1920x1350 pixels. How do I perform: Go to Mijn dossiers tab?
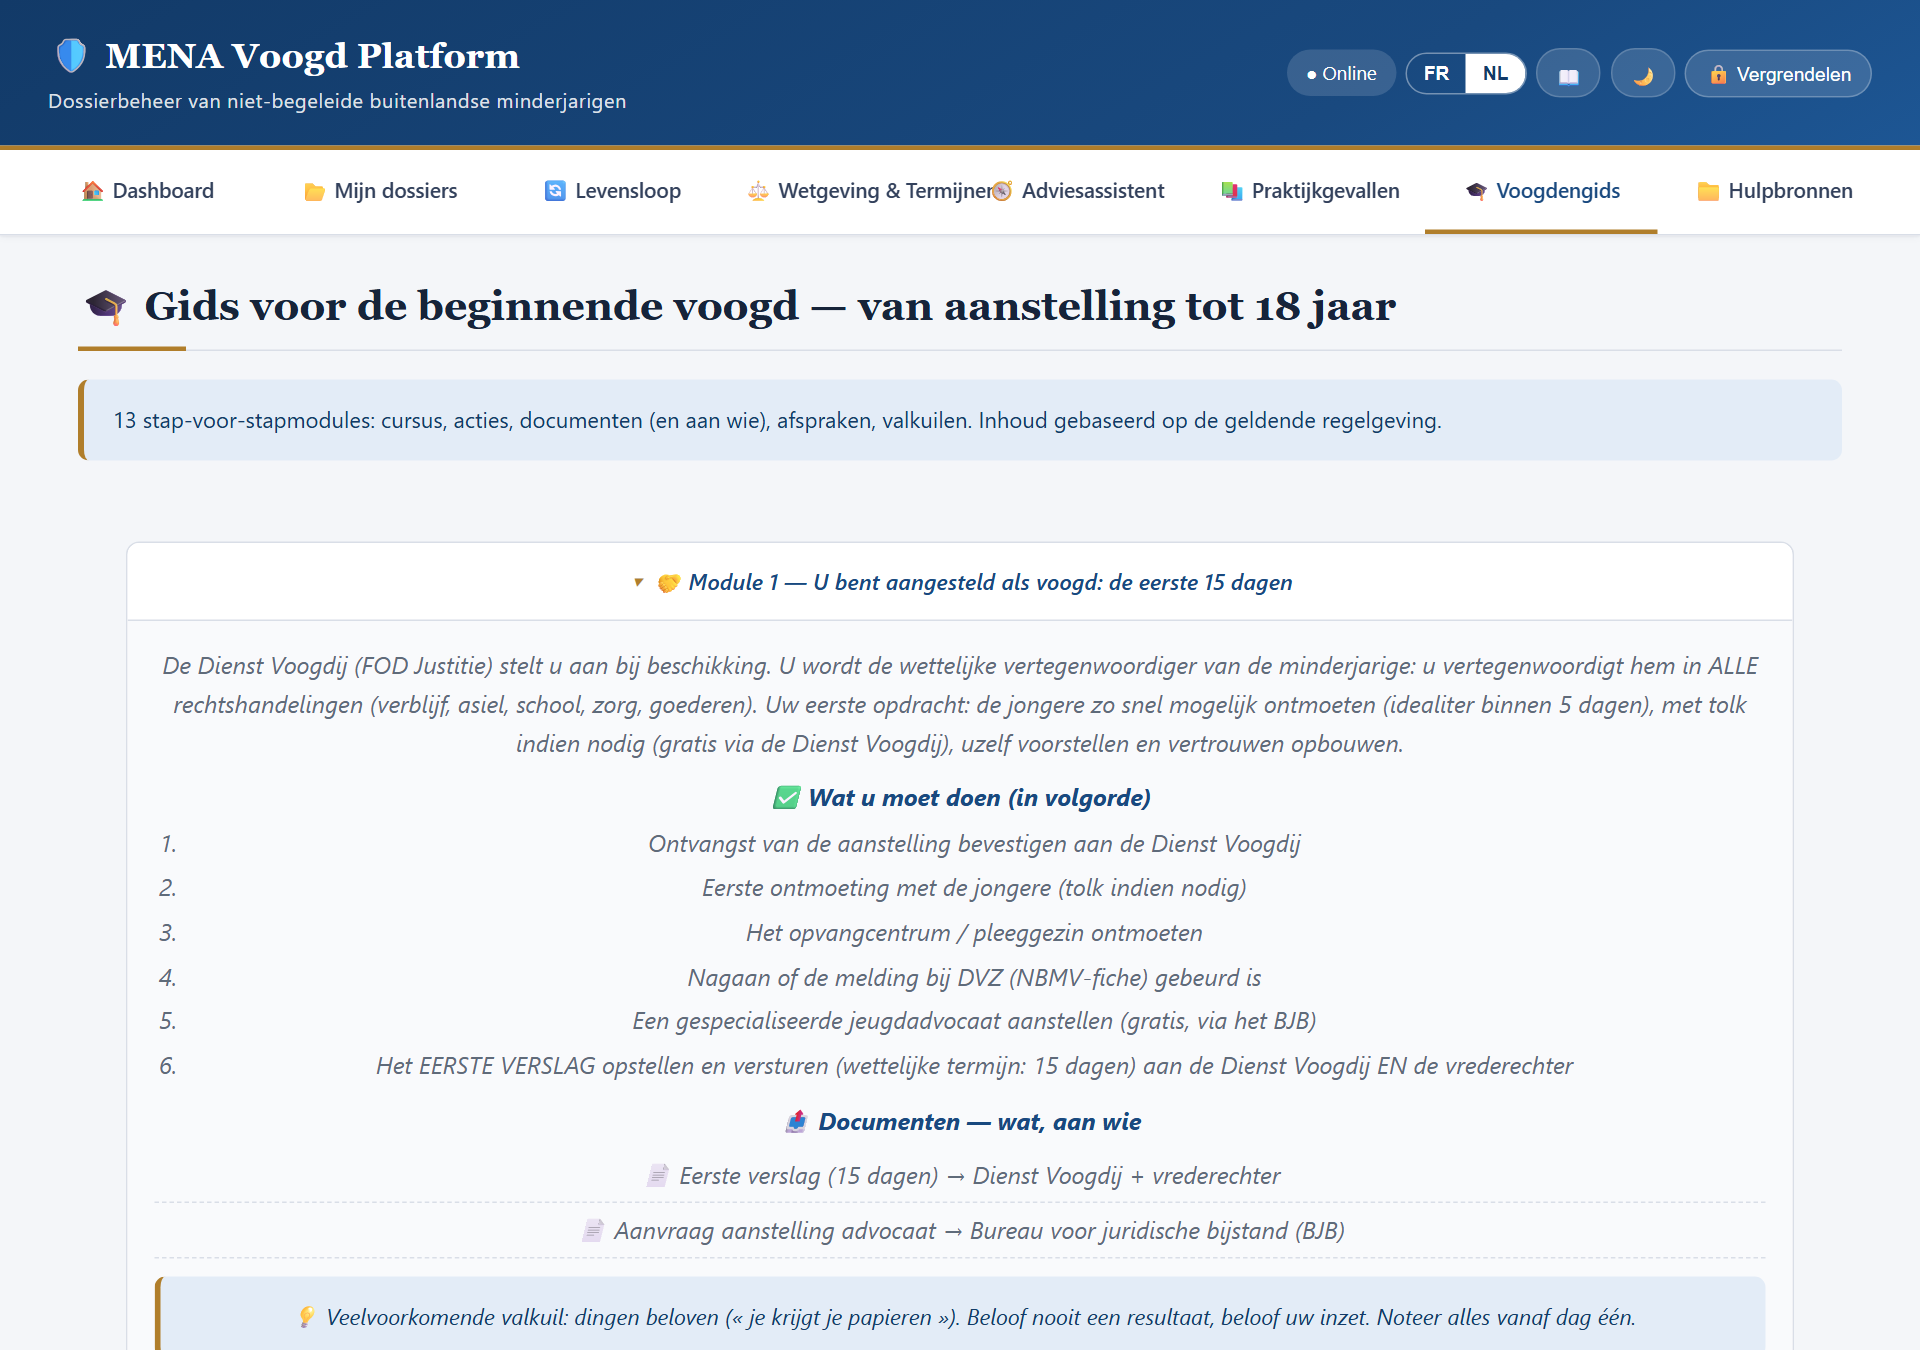pyautogui.click(x=380, y=191)
